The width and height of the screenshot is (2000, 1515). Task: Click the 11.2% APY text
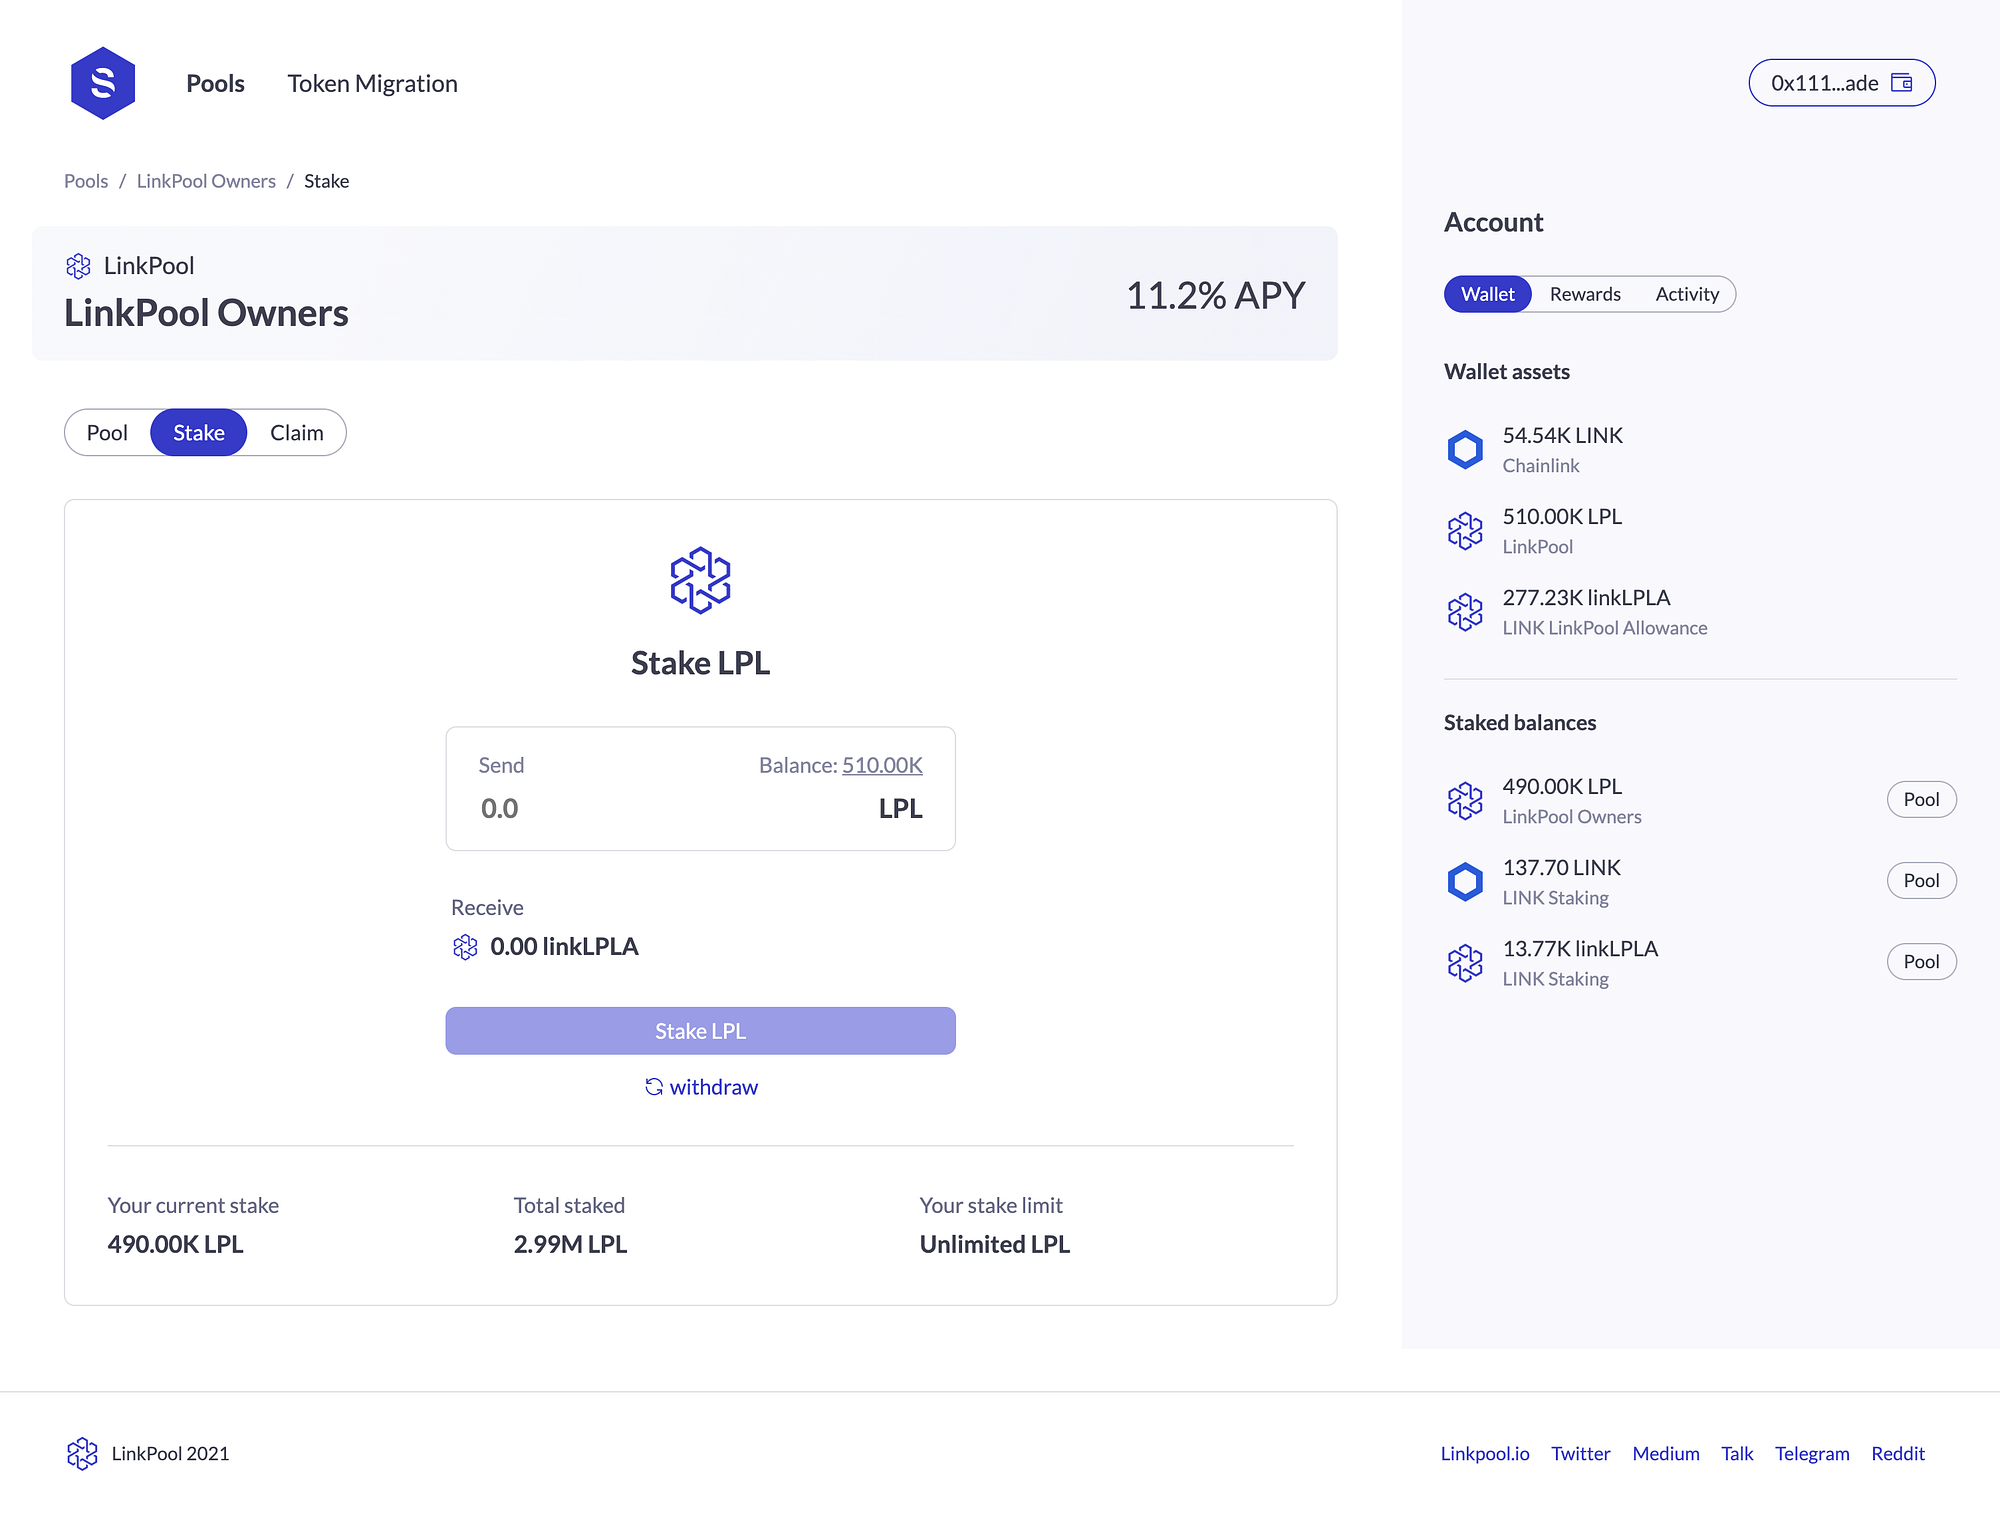click(1216, 295)
